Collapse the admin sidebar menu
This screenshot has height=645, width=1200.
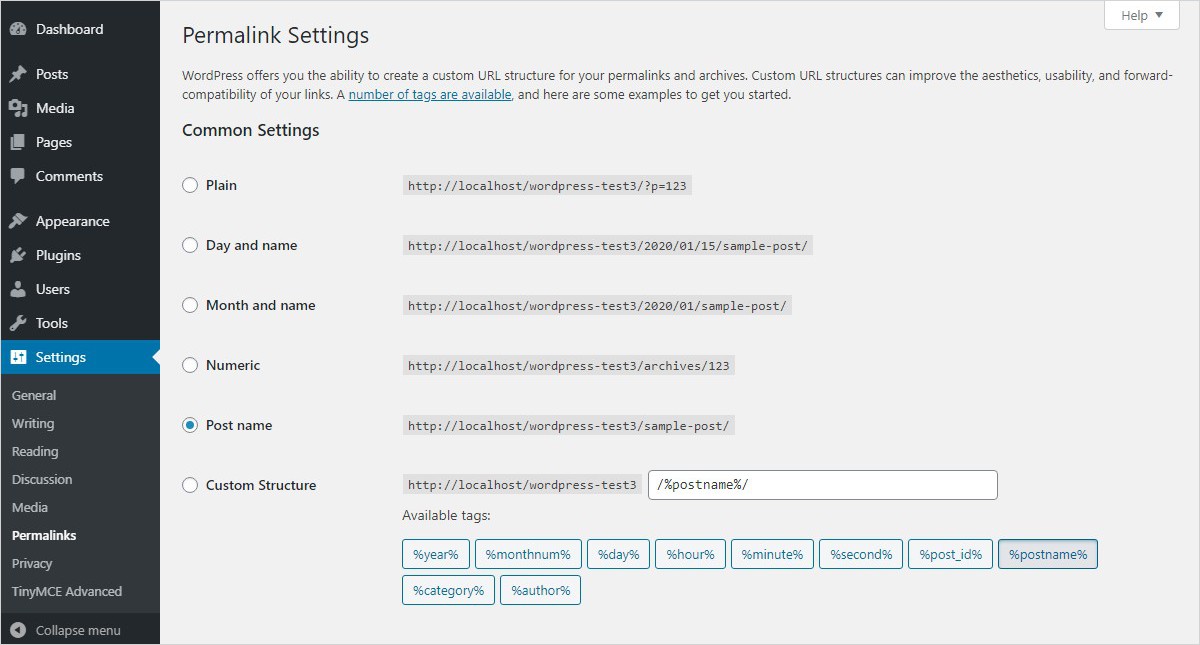click(66, 630)
